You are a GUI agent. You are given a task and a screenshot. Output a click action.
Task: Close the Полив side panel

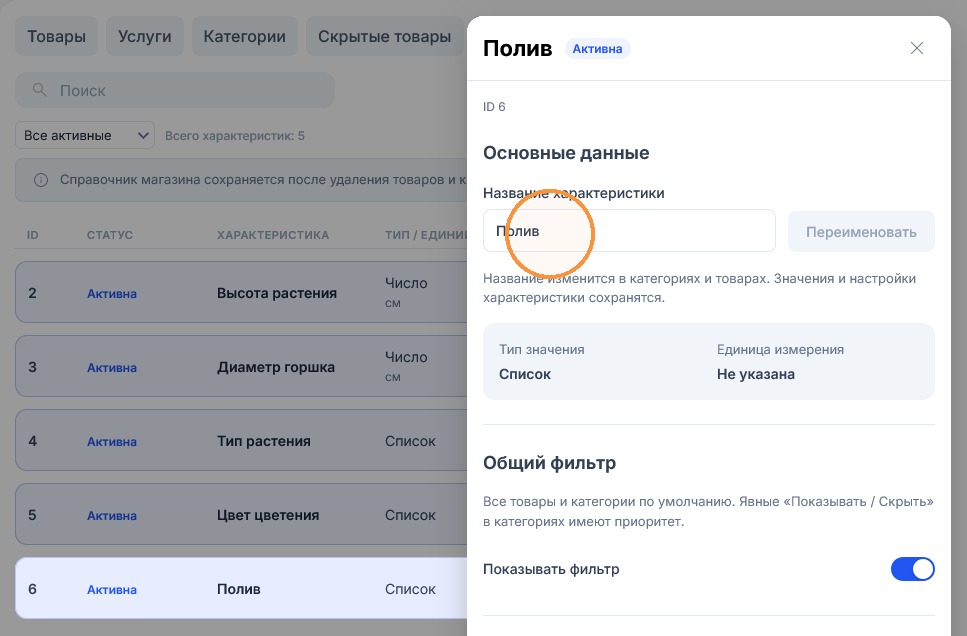[x=916, y=48]
